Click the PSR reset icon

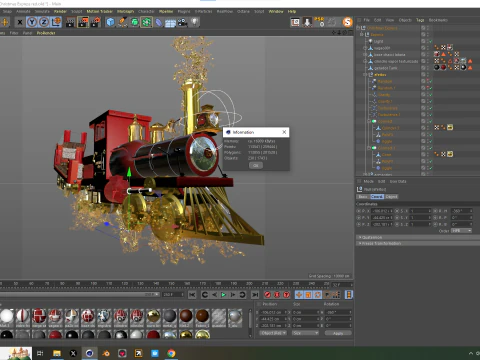pyautogui.click(x=319, y=22)
